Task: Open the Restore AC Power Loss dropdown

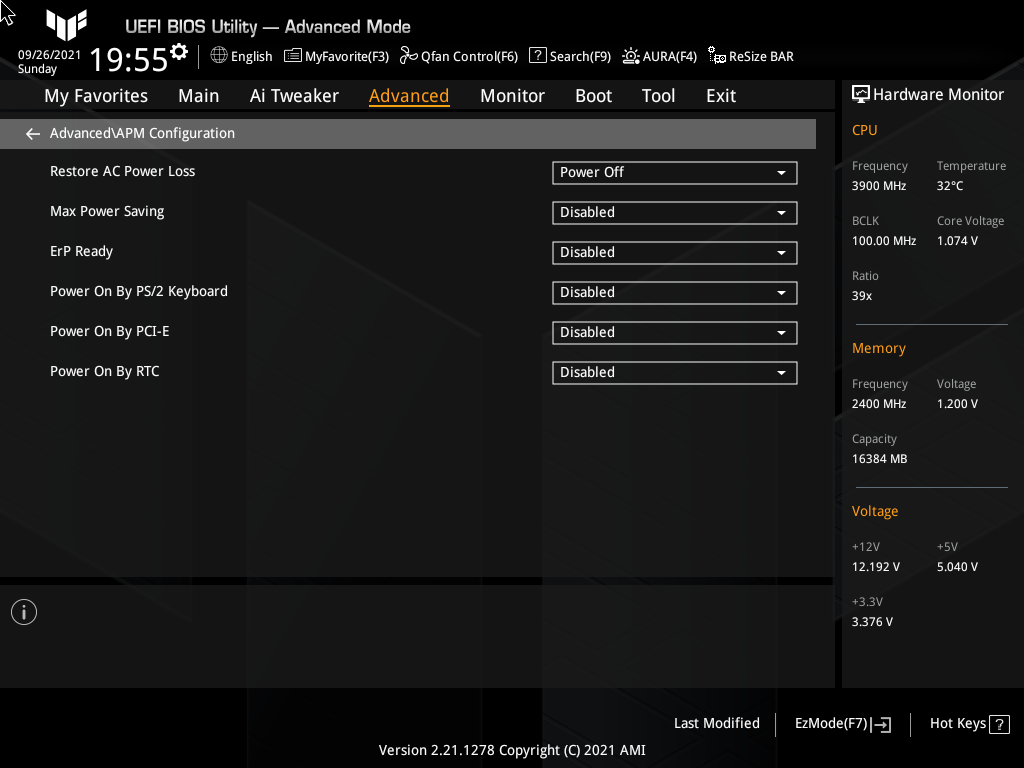Action: pyautogui.click(x=674, y=172)
